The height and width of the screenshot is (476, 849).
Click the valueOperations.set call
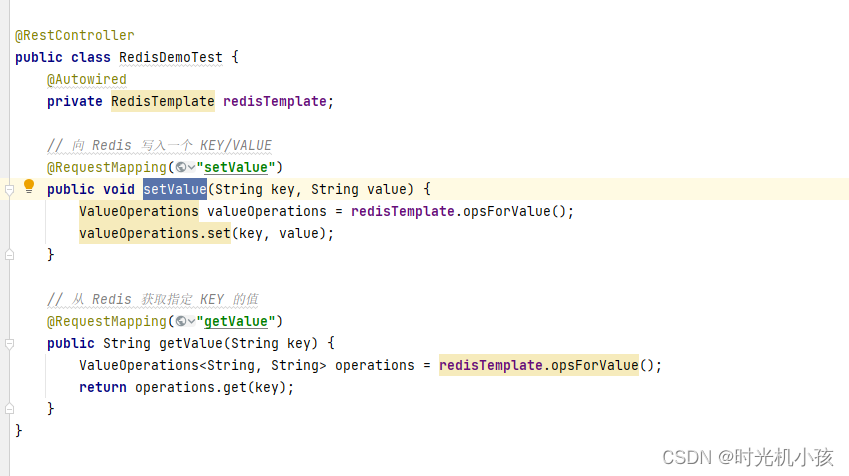[155, 233]
